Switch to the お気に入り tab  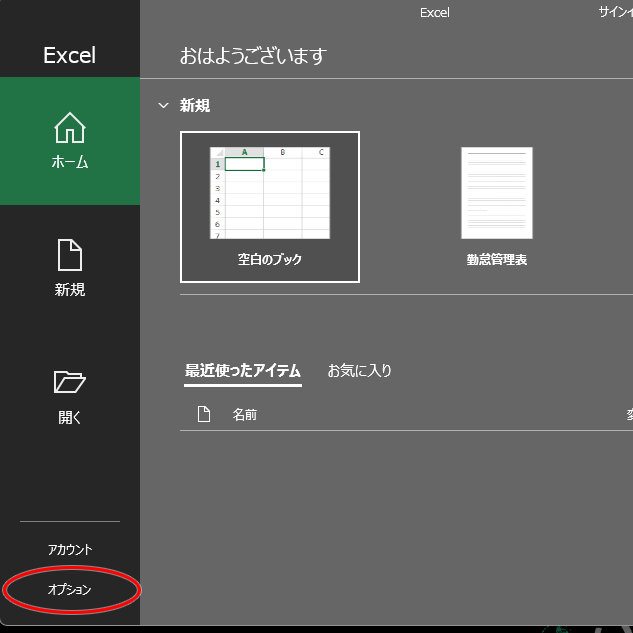click(x=360, y=371)
